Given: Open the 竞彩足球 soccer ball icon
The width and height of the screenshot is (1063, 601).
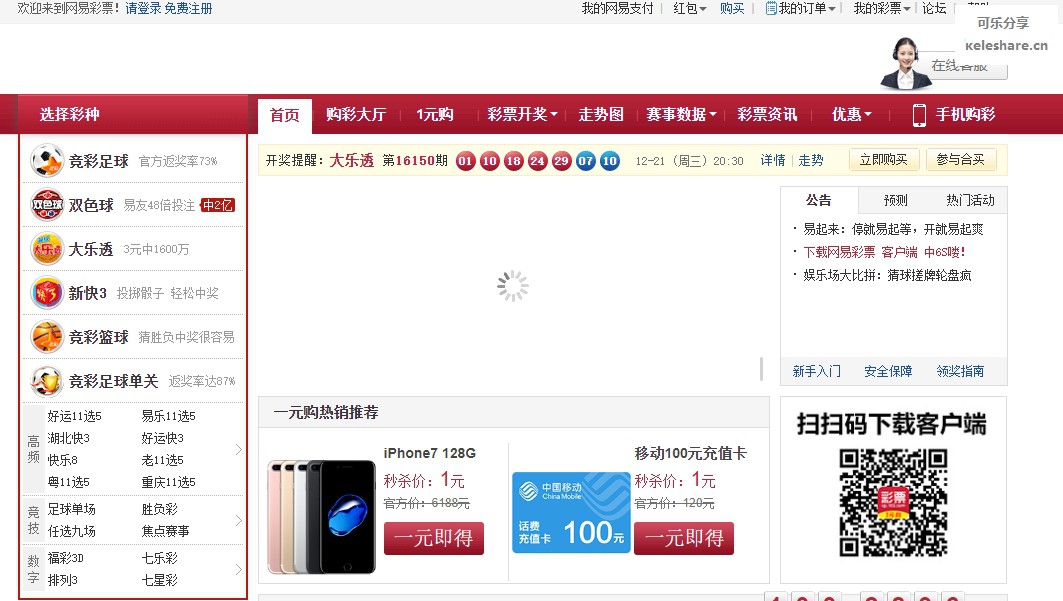Looking at the screenshot, I should tap(47, 161).
